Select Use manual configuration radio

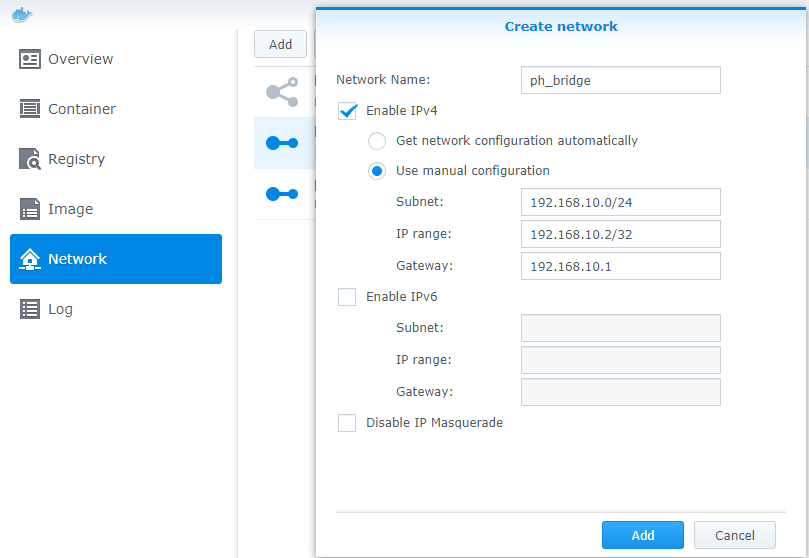pyautogui.click(x=377, y=171)
